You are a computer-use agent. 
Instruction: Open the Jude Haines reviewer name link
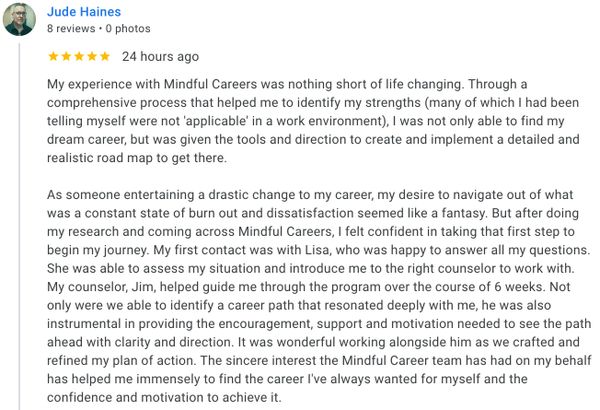pyautogui.click(x=86, y=11)
